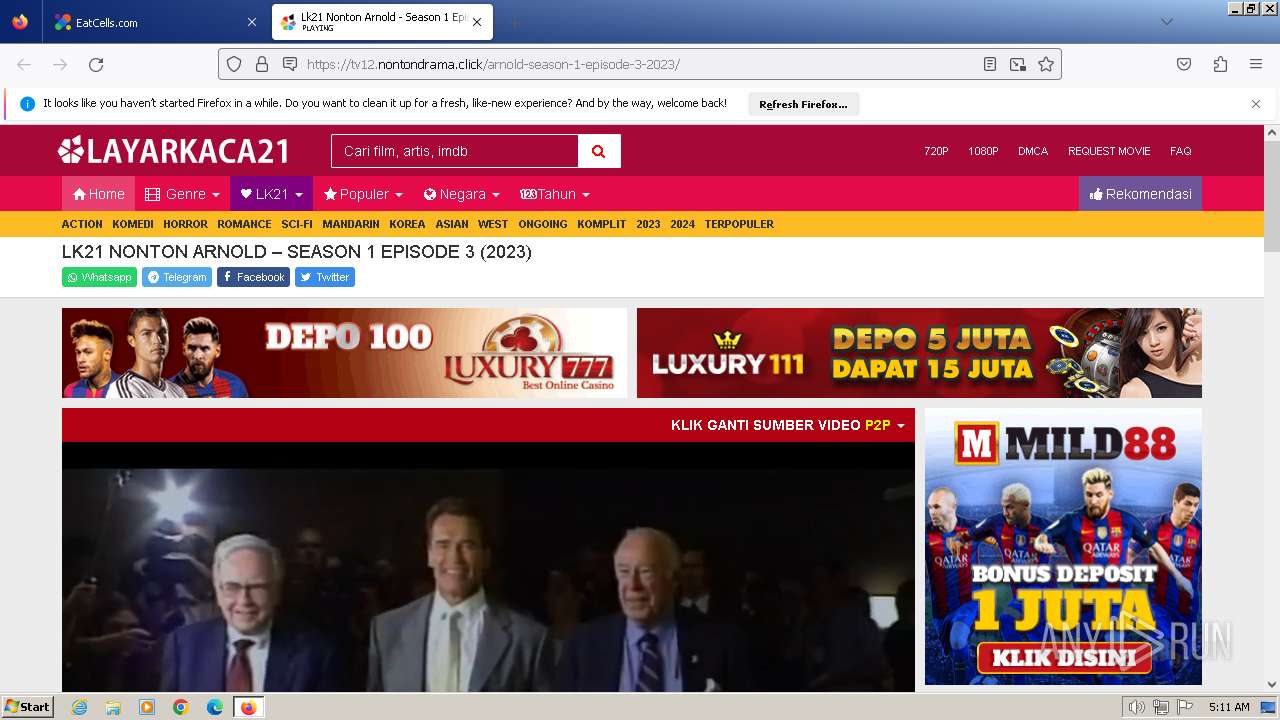Launch Internet Explorer from taskbar
Screen dimensions: 1280x720
click(79, 707)
